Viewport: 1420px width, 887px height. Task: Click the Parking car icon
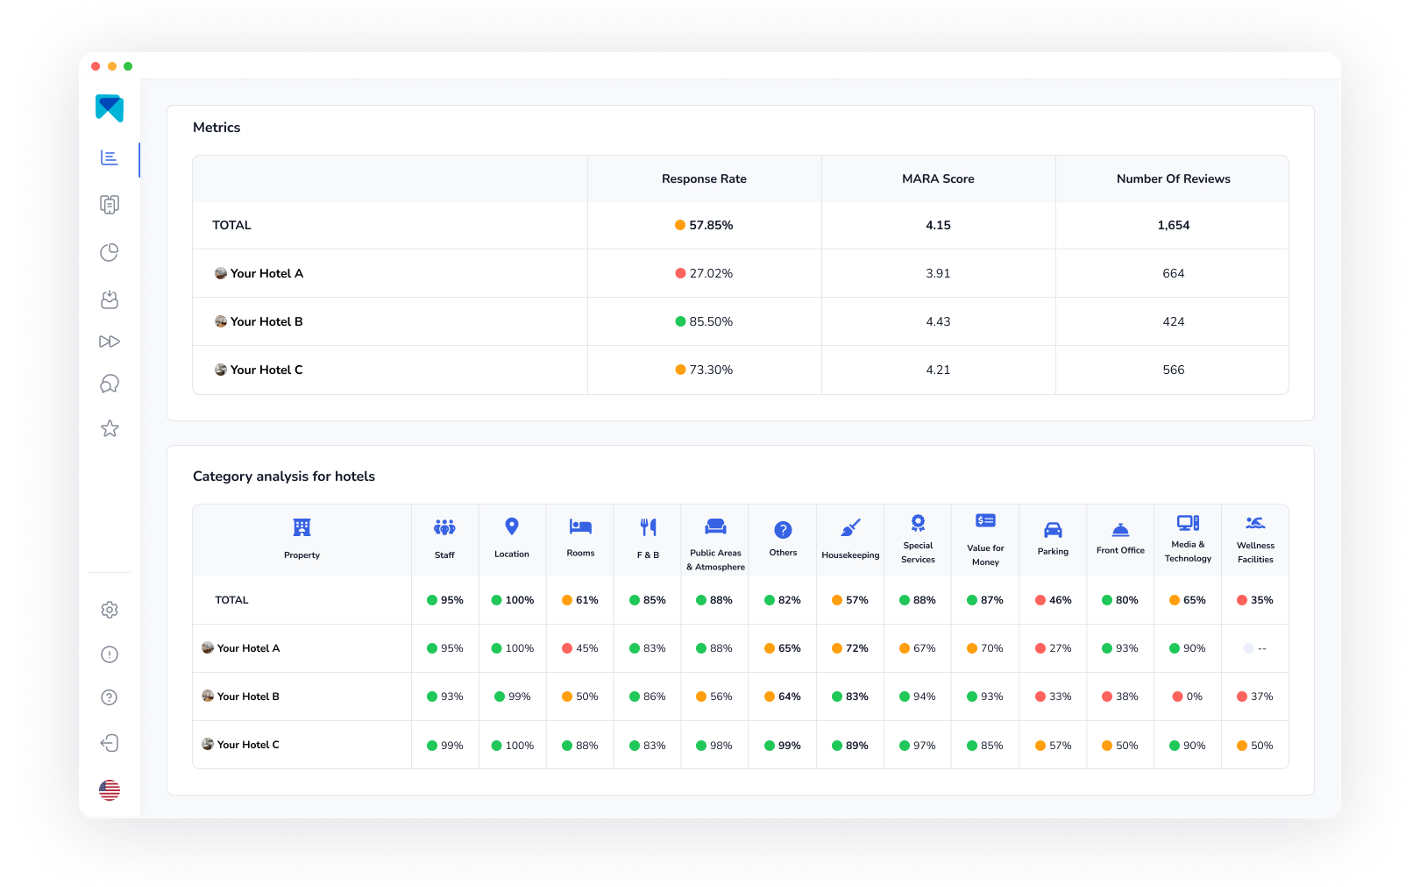(1053, 530)
